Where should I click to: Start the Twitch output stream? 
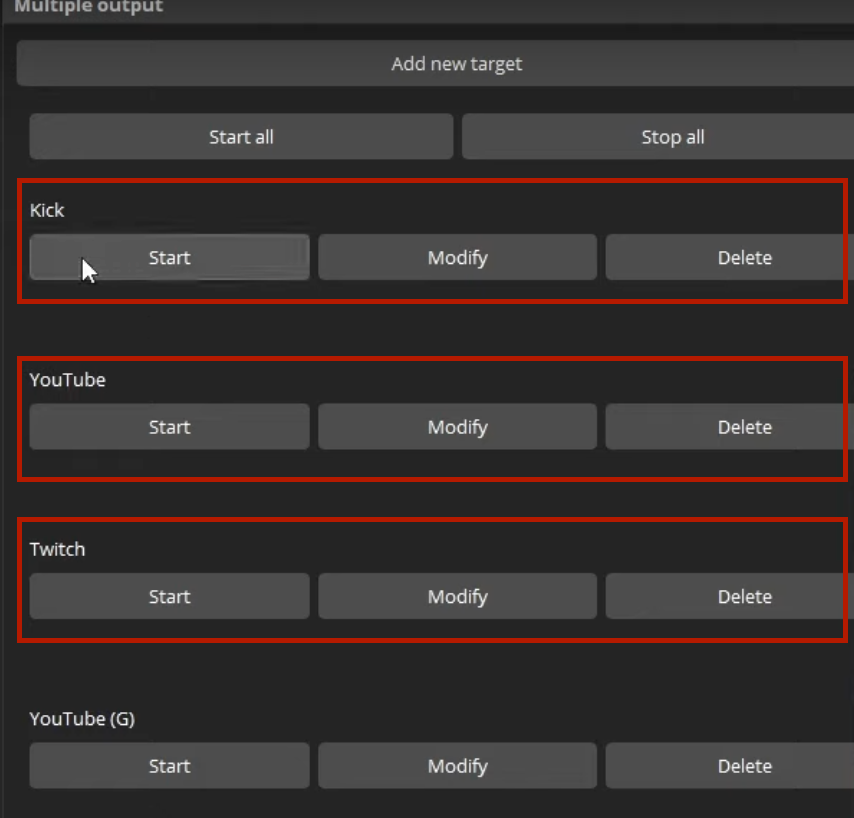click(169, 597)
